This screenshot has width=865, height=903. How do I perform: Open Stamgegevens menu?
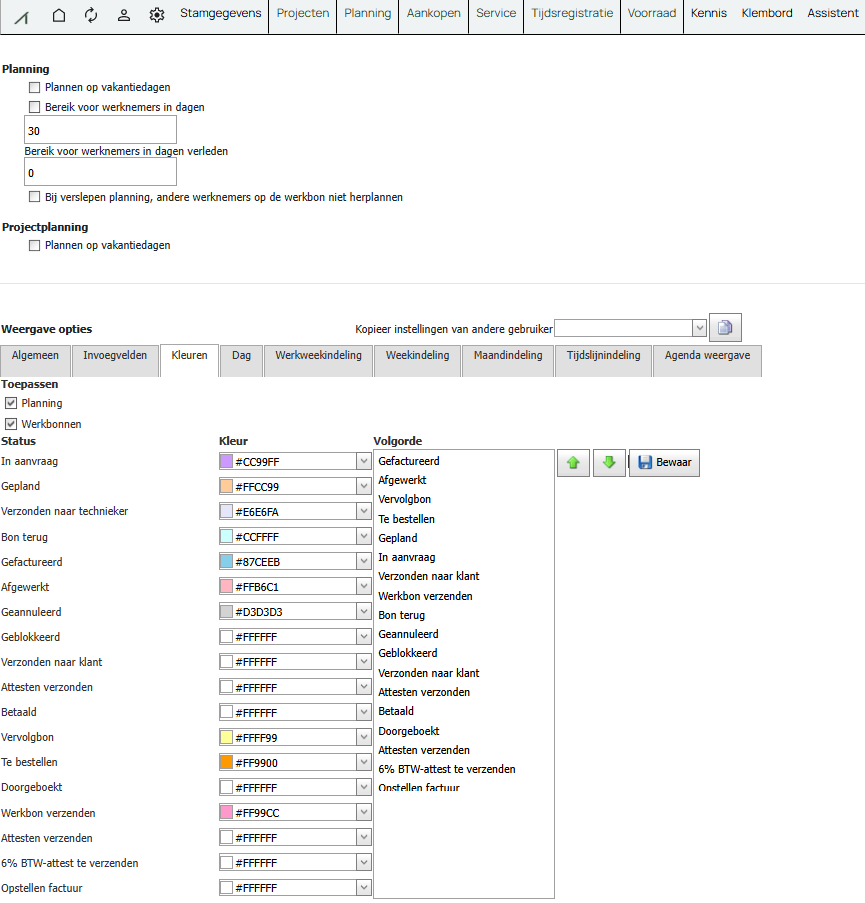coord(221,13)
